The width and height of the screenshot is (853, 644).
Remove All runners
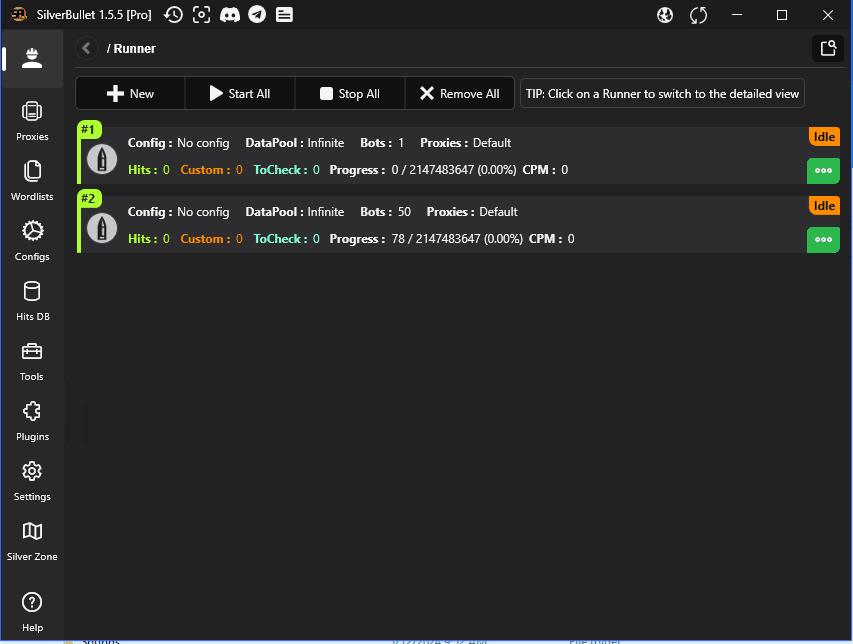point(460,94)
